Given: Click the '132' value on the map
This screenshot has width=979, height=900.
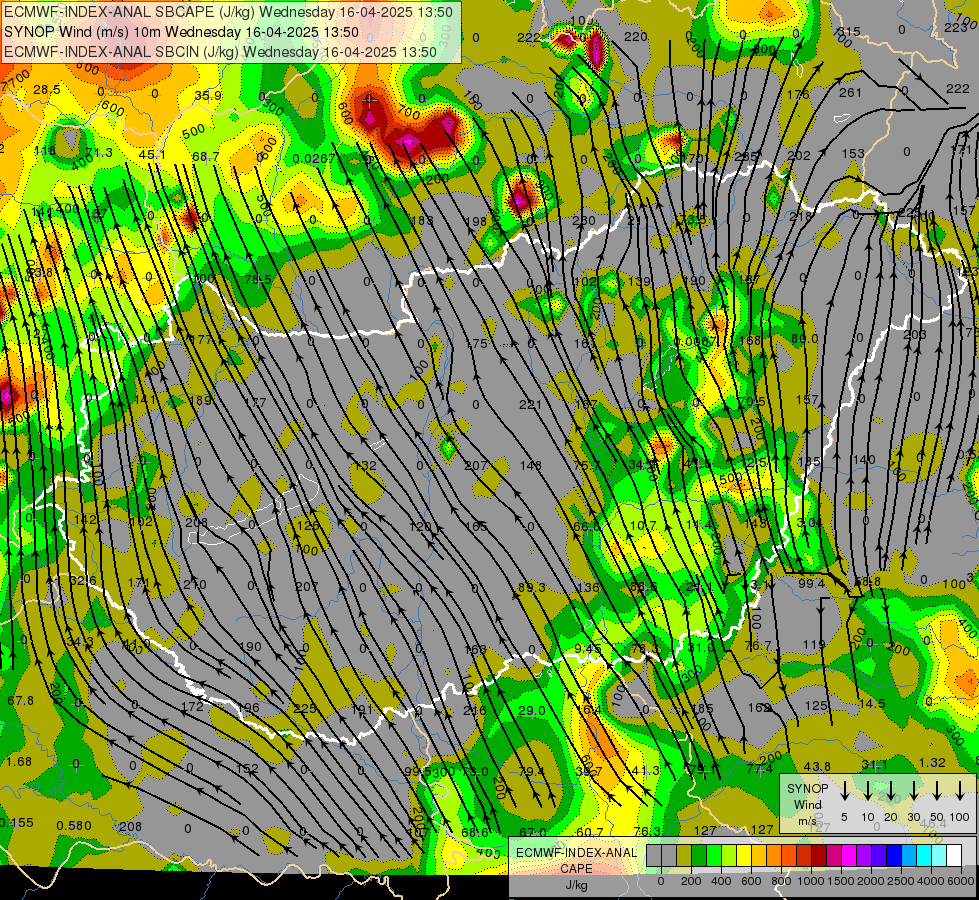Looking at the screenshot, I should [x=365, y=465].
